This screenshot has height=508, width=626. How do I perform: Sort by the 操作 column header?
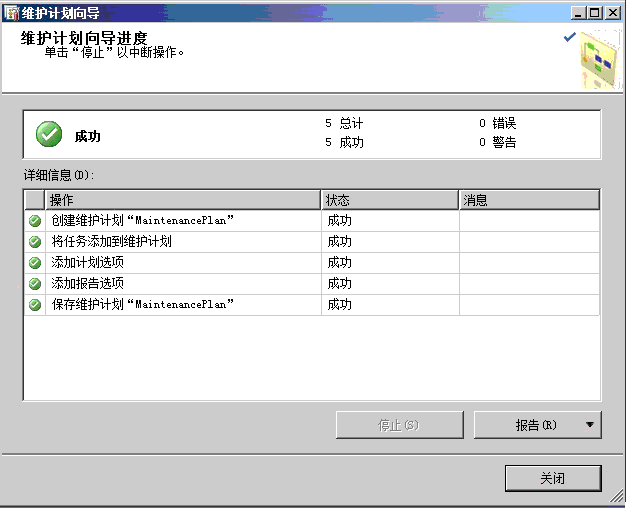(182, 200)
